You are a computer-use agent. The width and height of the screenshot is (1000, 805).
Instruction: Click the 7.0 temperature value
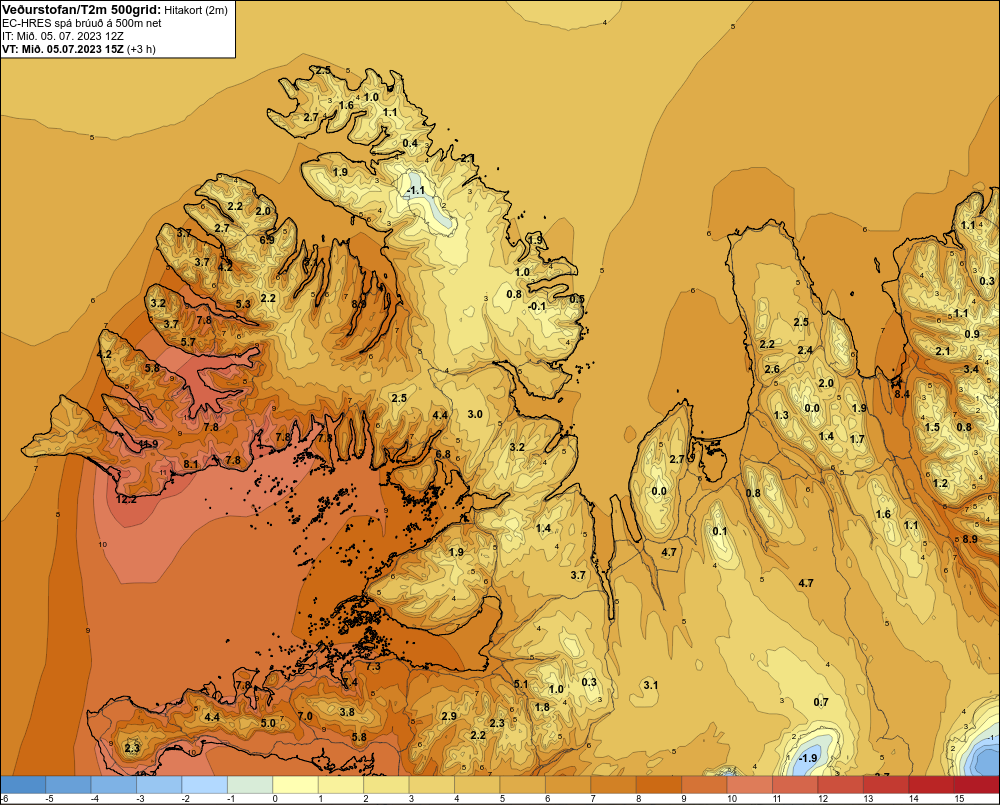click(305, 716)
